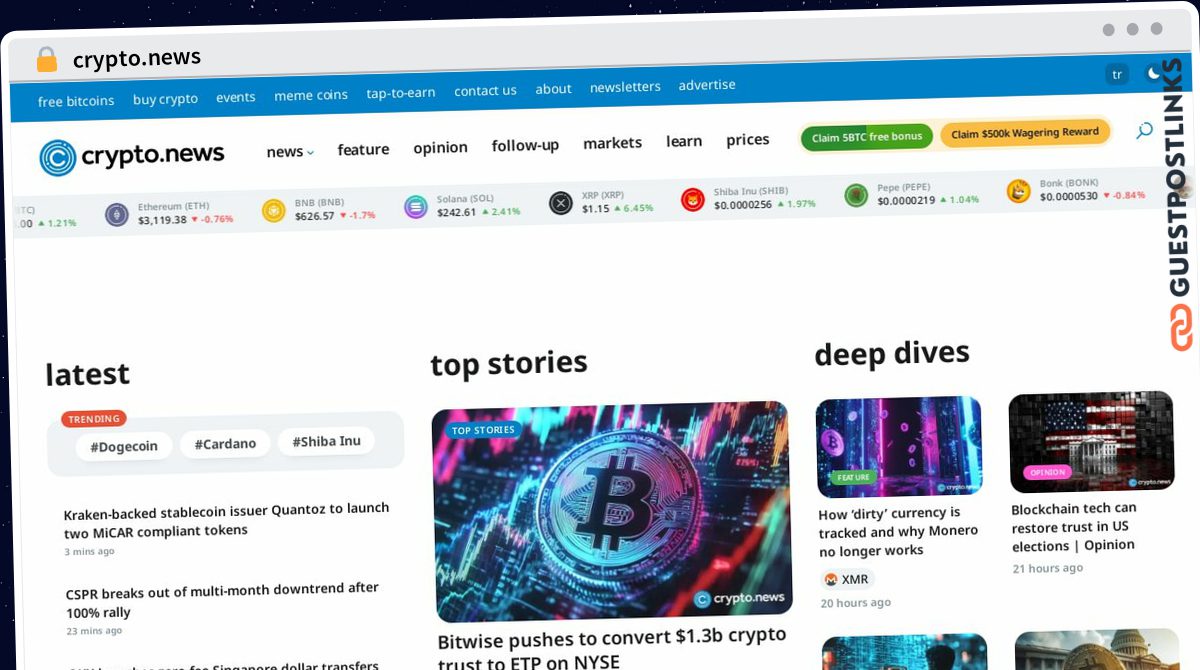
Task: Open Kraken-backed stablecoin Quantoz article
Action: (x=227, y=519)
